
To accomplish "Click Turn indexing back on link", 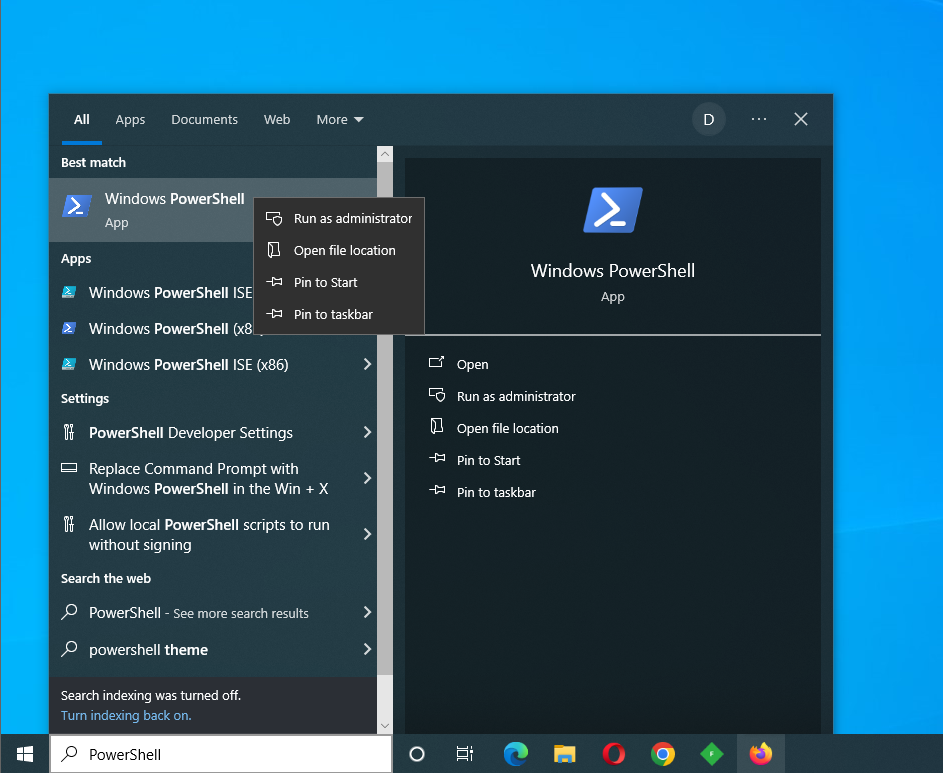I will coord(126,715).
